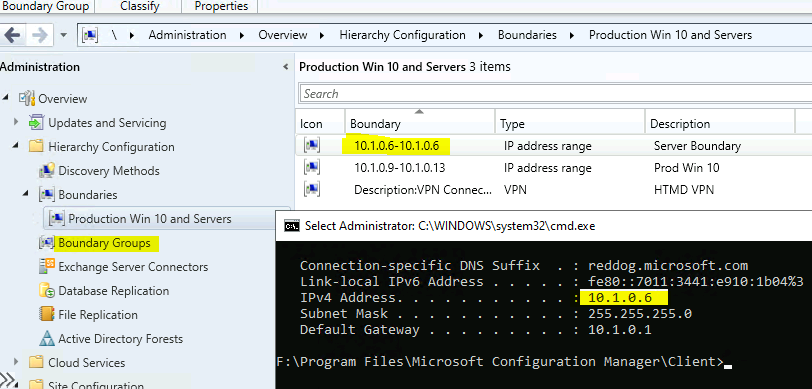Select Discovery Methods in tree
Image resolution: width=812 pixels, height=389 pixels.
(109, 170)
